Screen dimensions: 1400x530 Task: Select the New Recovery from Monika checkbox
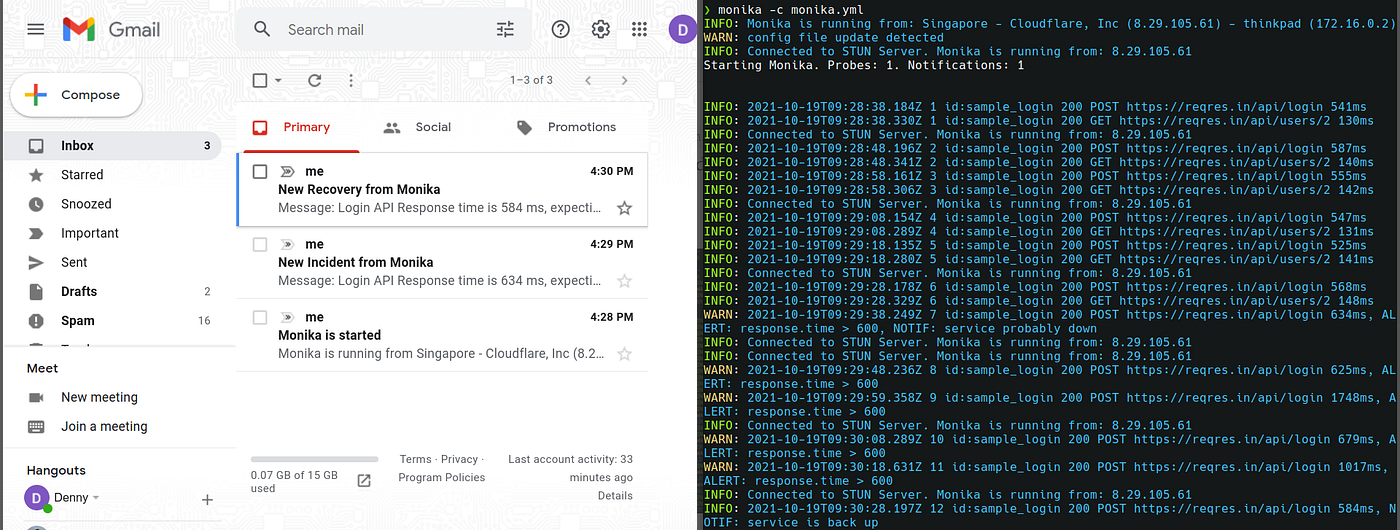pos(260,171)
